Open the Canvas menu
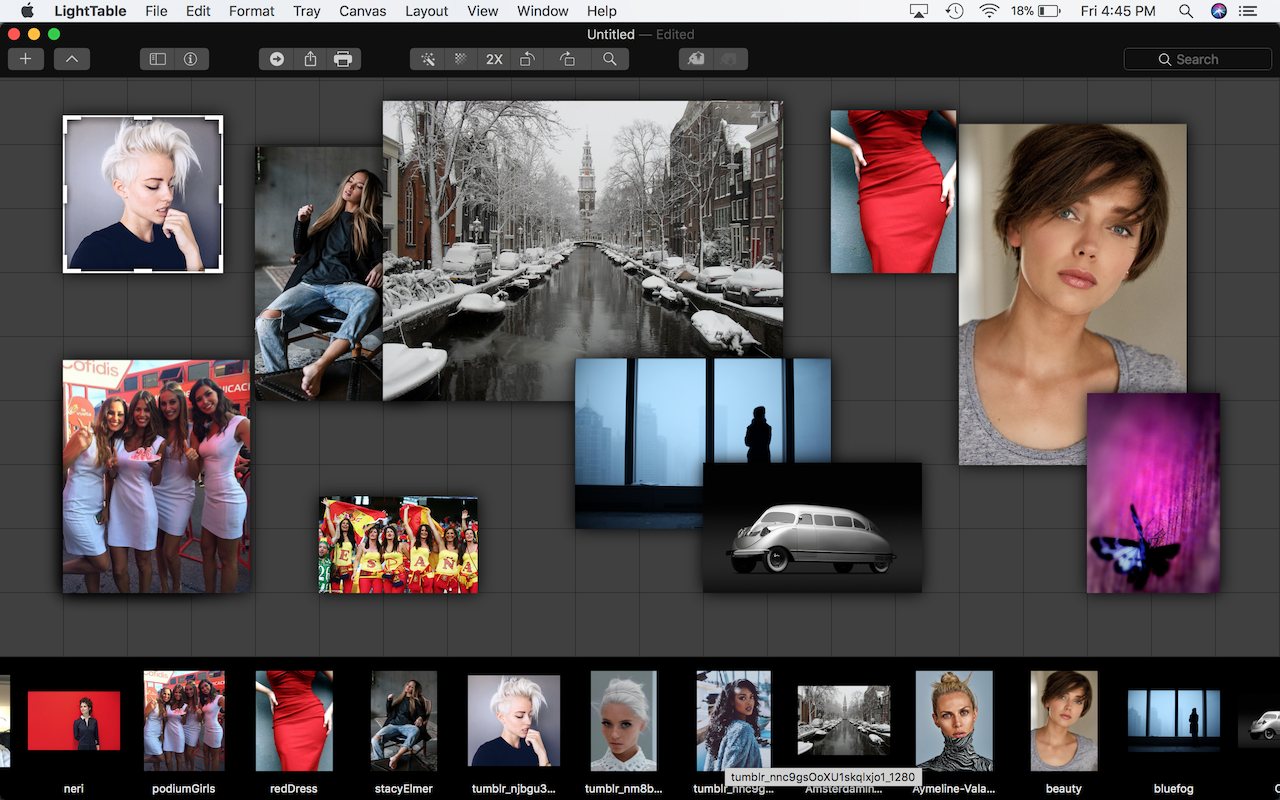 363,11
